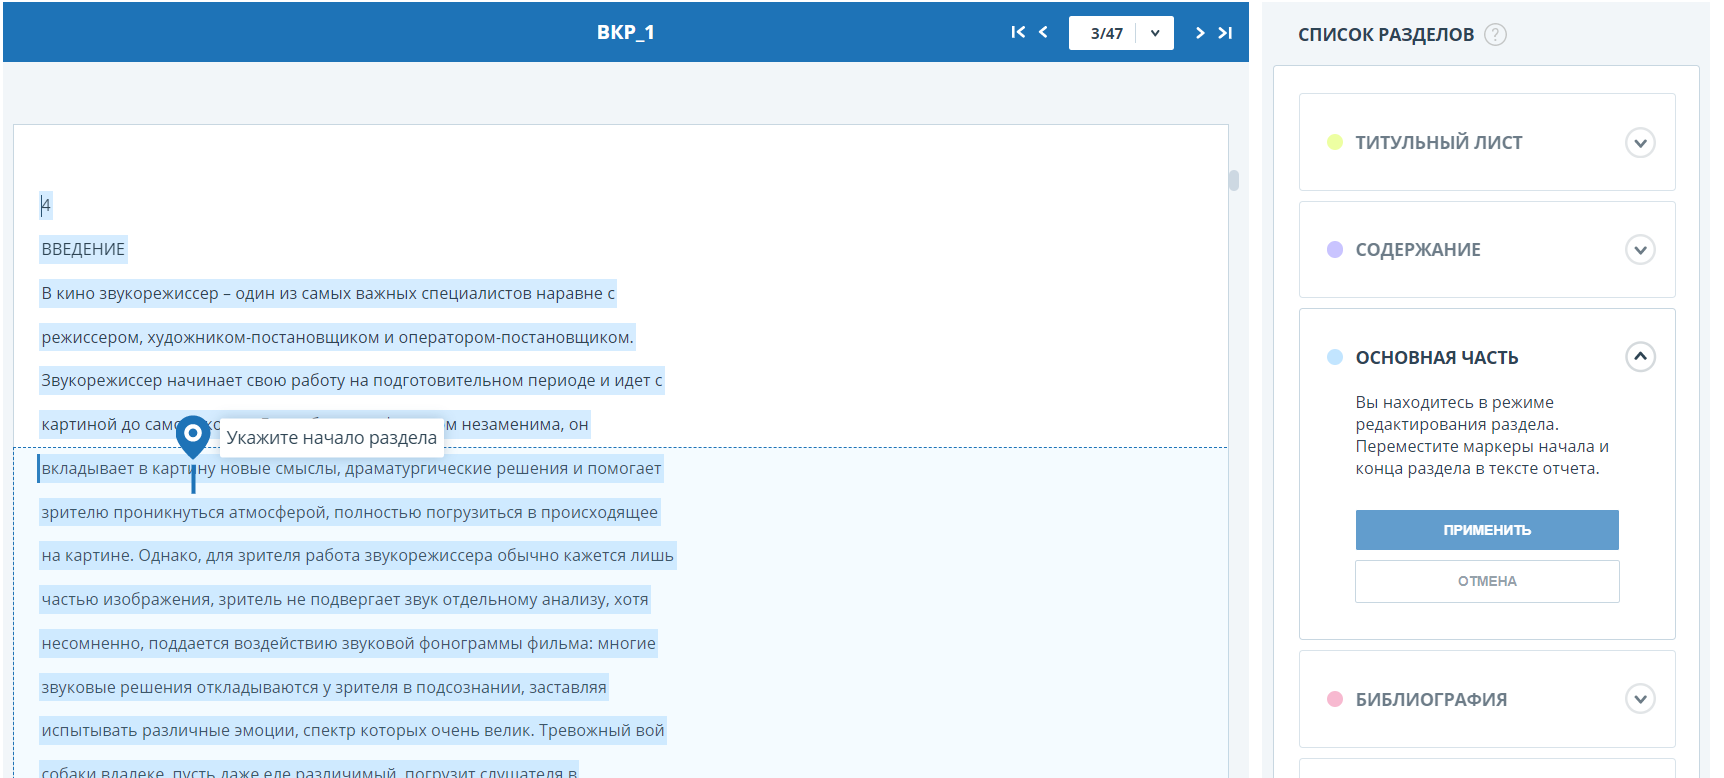Click the section start marker pin
The image size is (1724, 778).
pyautogui.click(x=193, y=436)
